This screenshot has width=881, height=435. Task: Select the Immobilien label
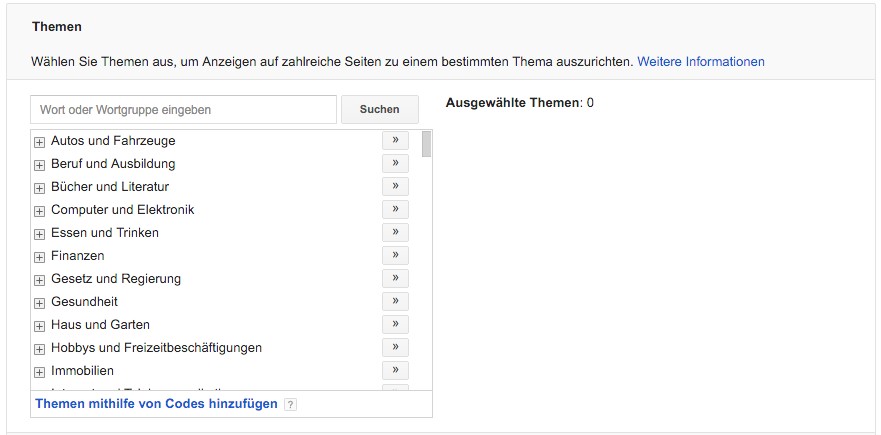82,371
